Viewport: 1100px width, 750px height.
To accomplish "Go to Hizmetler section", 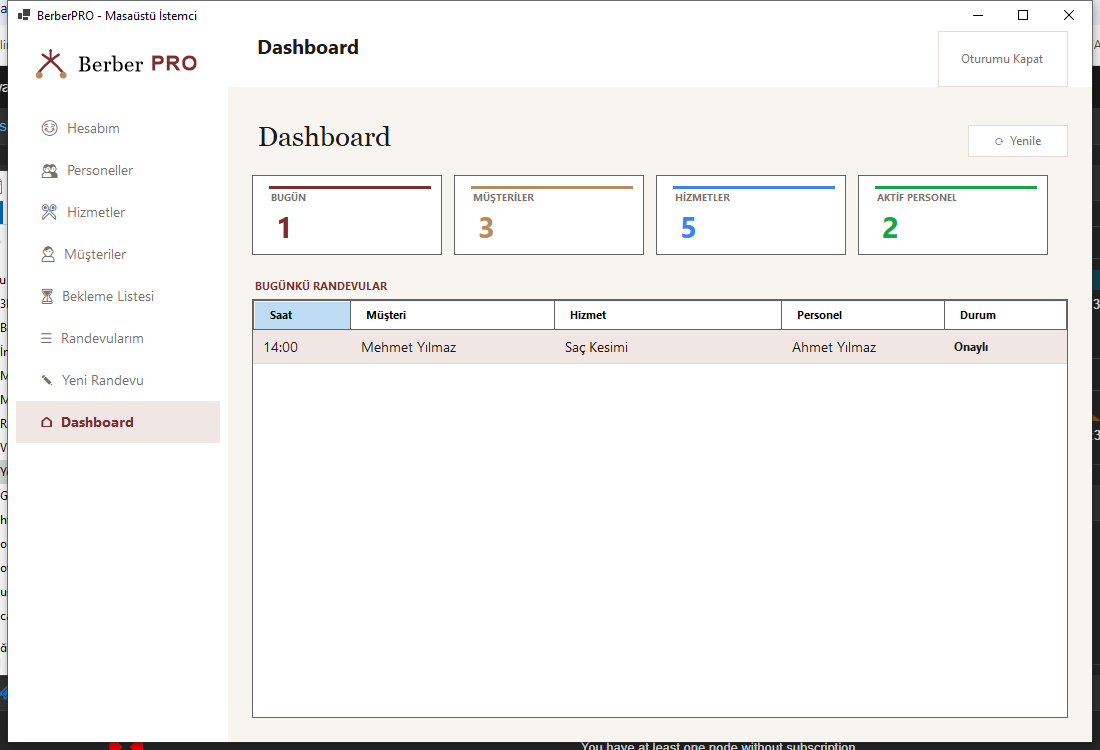I will click(118, 212).
